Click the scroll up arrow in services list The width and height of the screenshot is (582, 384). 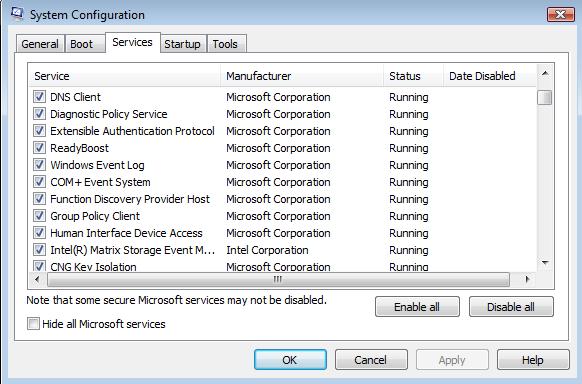click(545, 73)
